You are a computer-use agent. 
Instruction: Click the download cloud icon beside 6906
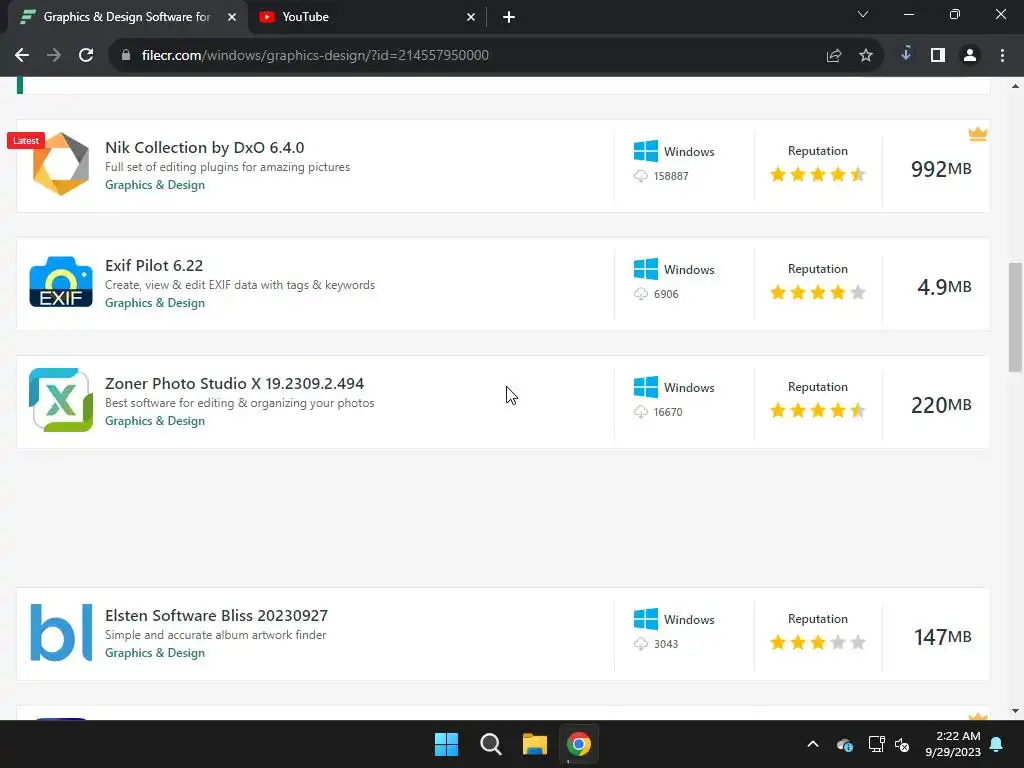tap(641, 294)
